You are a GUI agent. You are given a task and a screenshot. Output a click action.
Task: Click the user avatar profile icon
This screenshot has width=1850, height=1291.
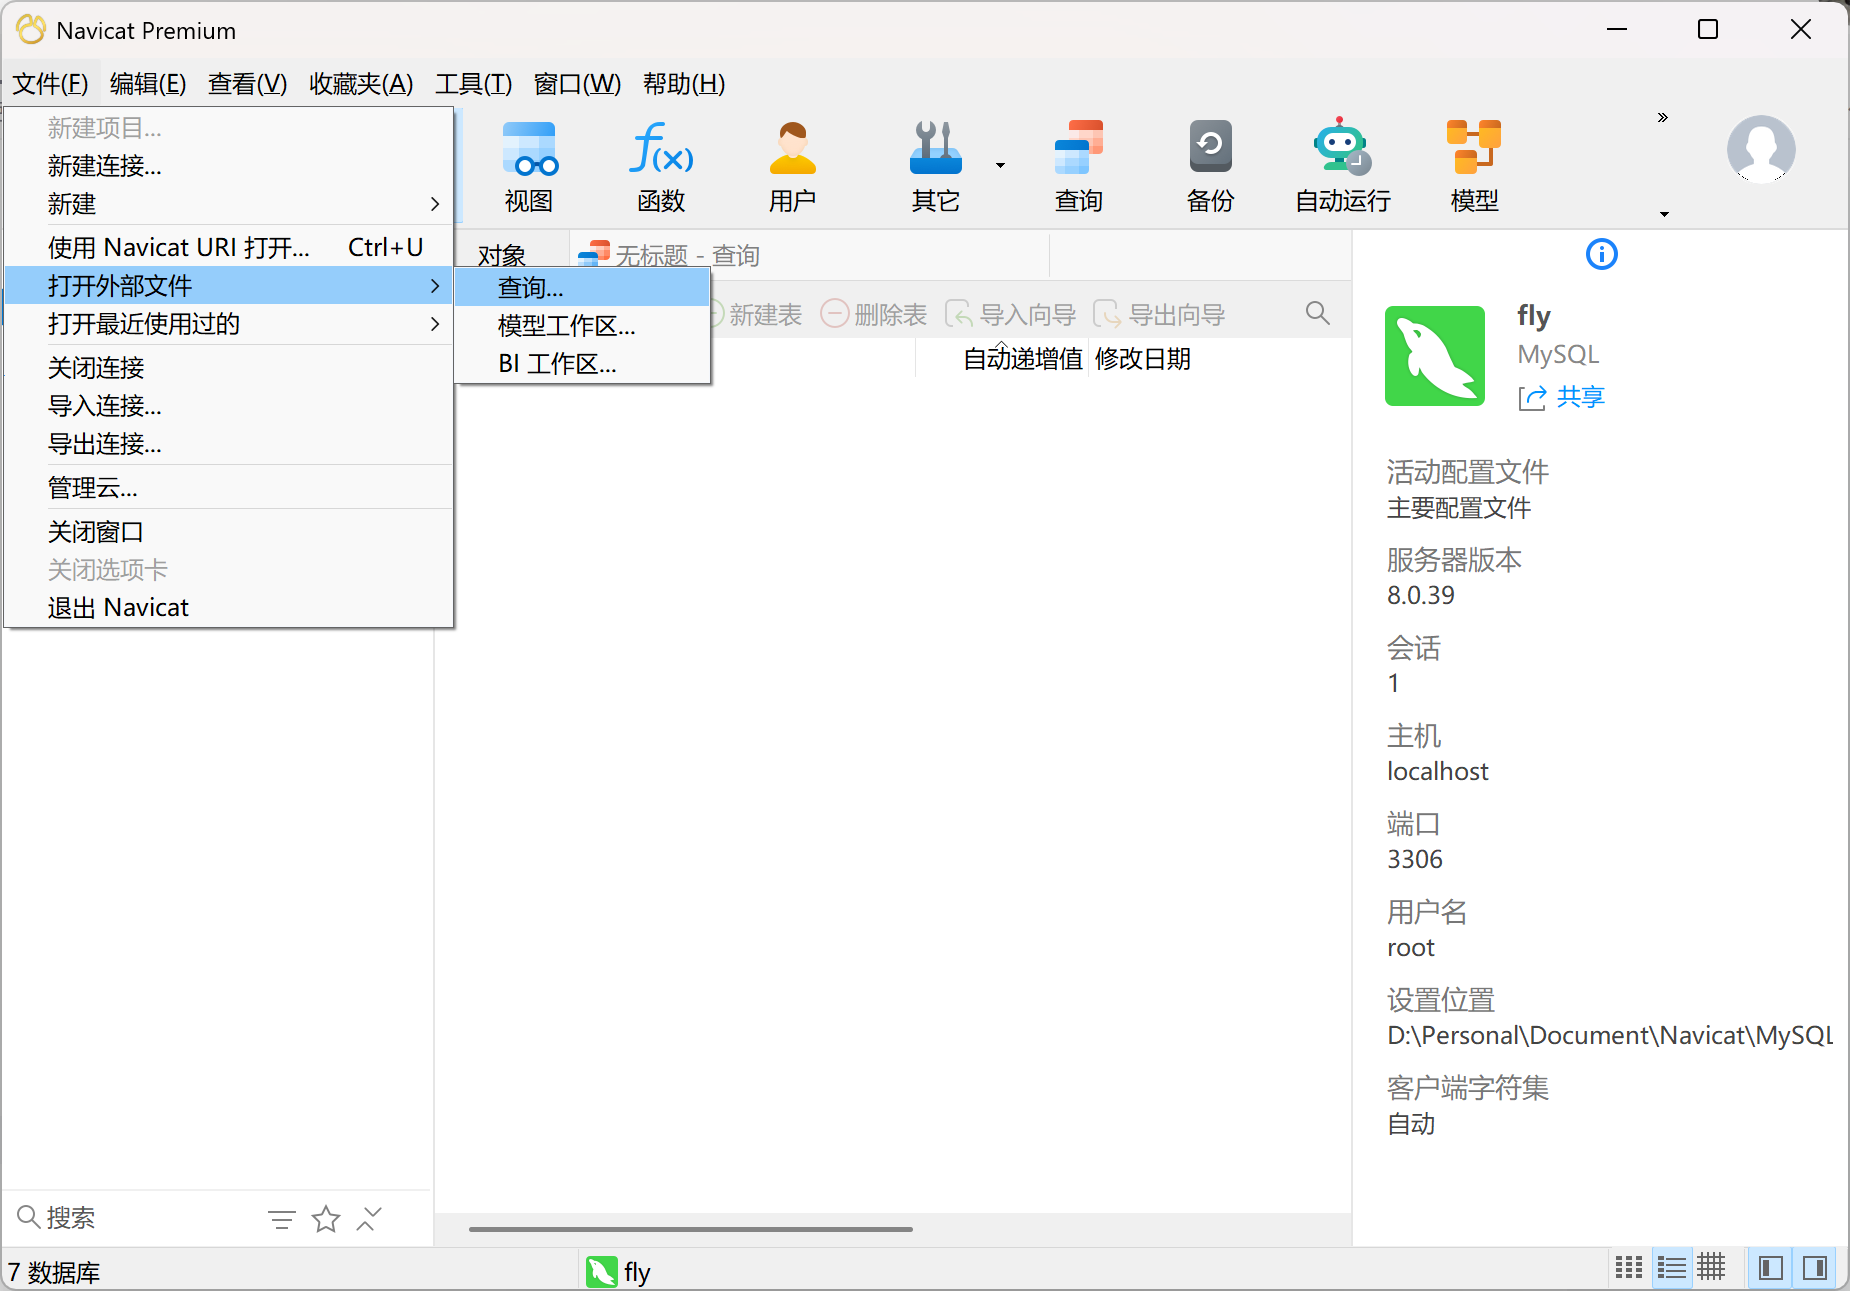(1761, 149)
